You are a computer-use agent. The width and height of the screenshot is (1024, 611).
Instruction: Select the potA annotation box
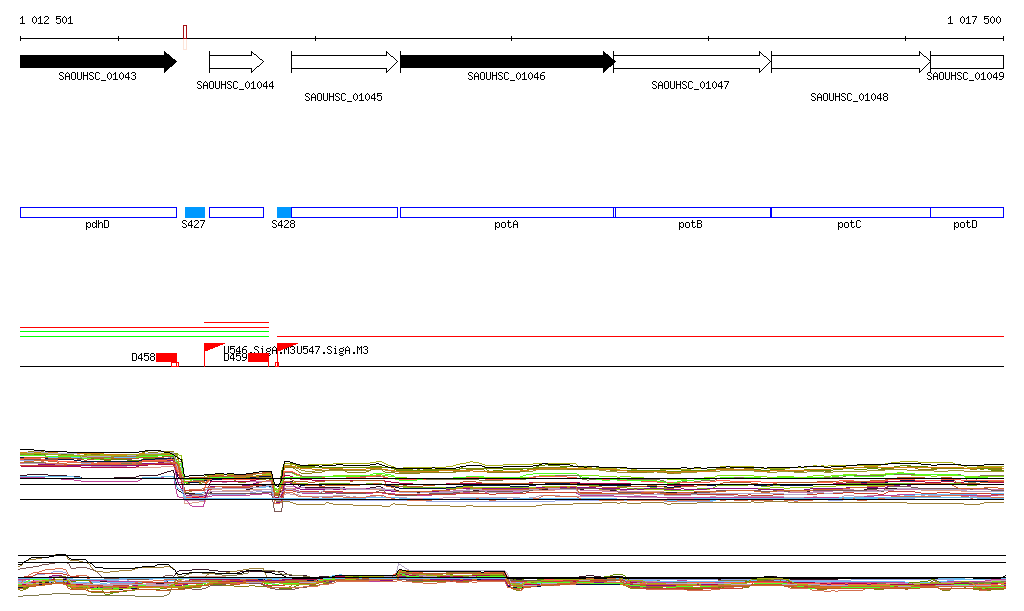pyautogui.click(x=506, y=212)
